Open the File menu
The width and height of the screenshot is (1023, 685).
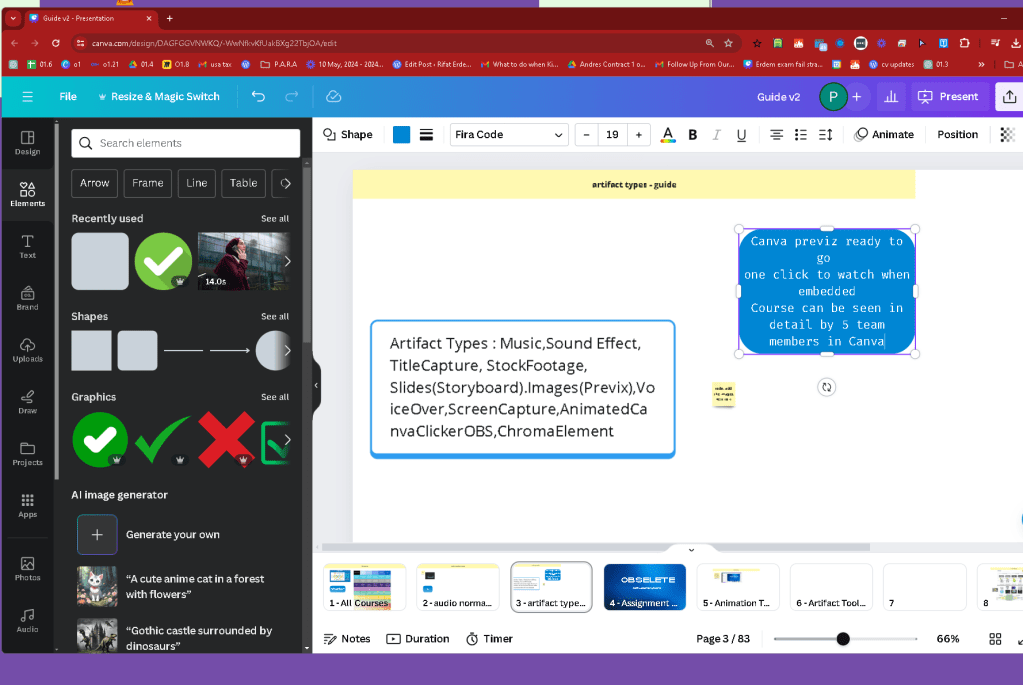tap(68, 97)
